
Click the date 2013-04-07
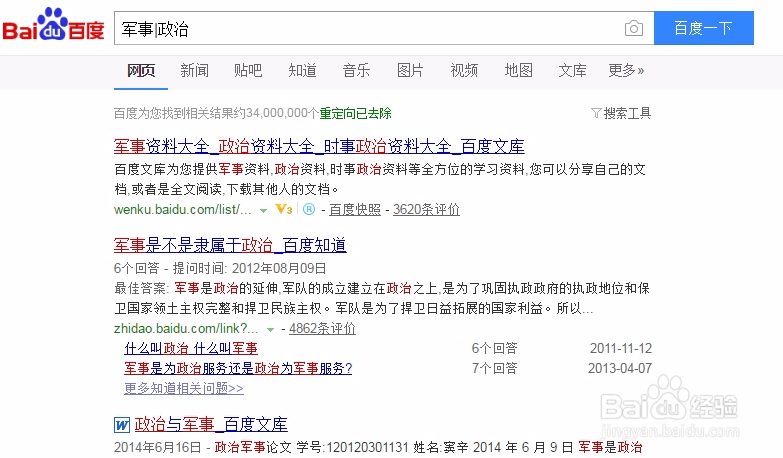click(620, 368)
